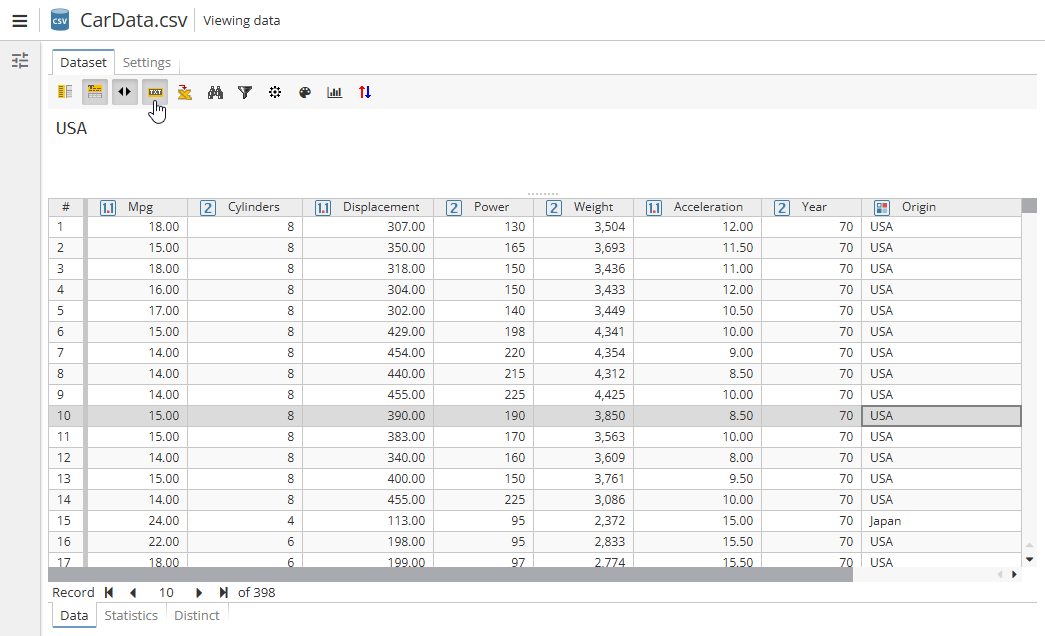Jump to the last record
The width and height of the screenshot is (1045, 636).
pyautogui.click(x=224, y=592)
